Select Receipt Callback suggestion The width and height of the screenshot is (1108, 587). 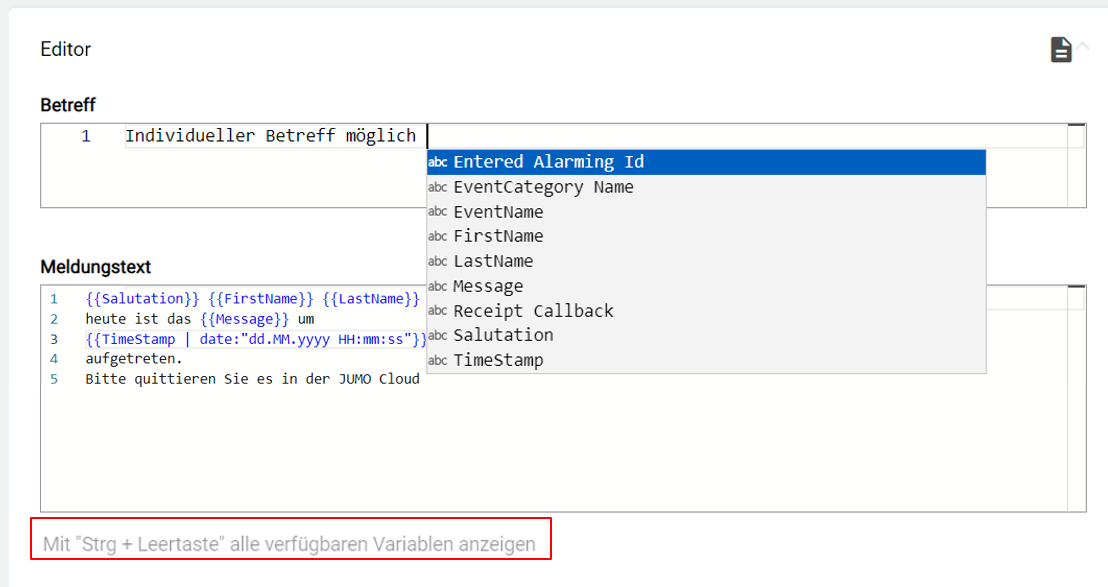click(533, 311)
